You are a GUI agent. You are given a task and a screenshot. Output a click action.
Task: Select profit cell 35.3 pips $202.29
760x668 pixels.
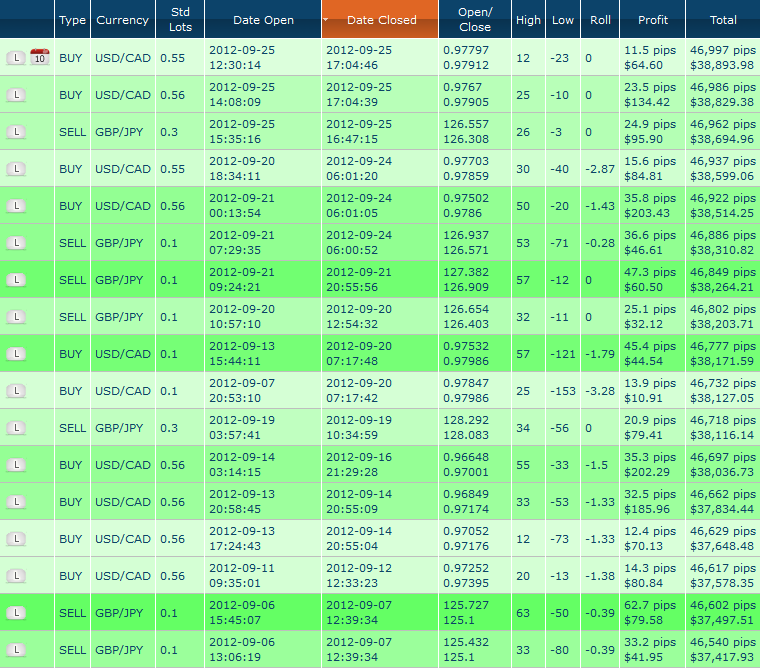point(652,464)
